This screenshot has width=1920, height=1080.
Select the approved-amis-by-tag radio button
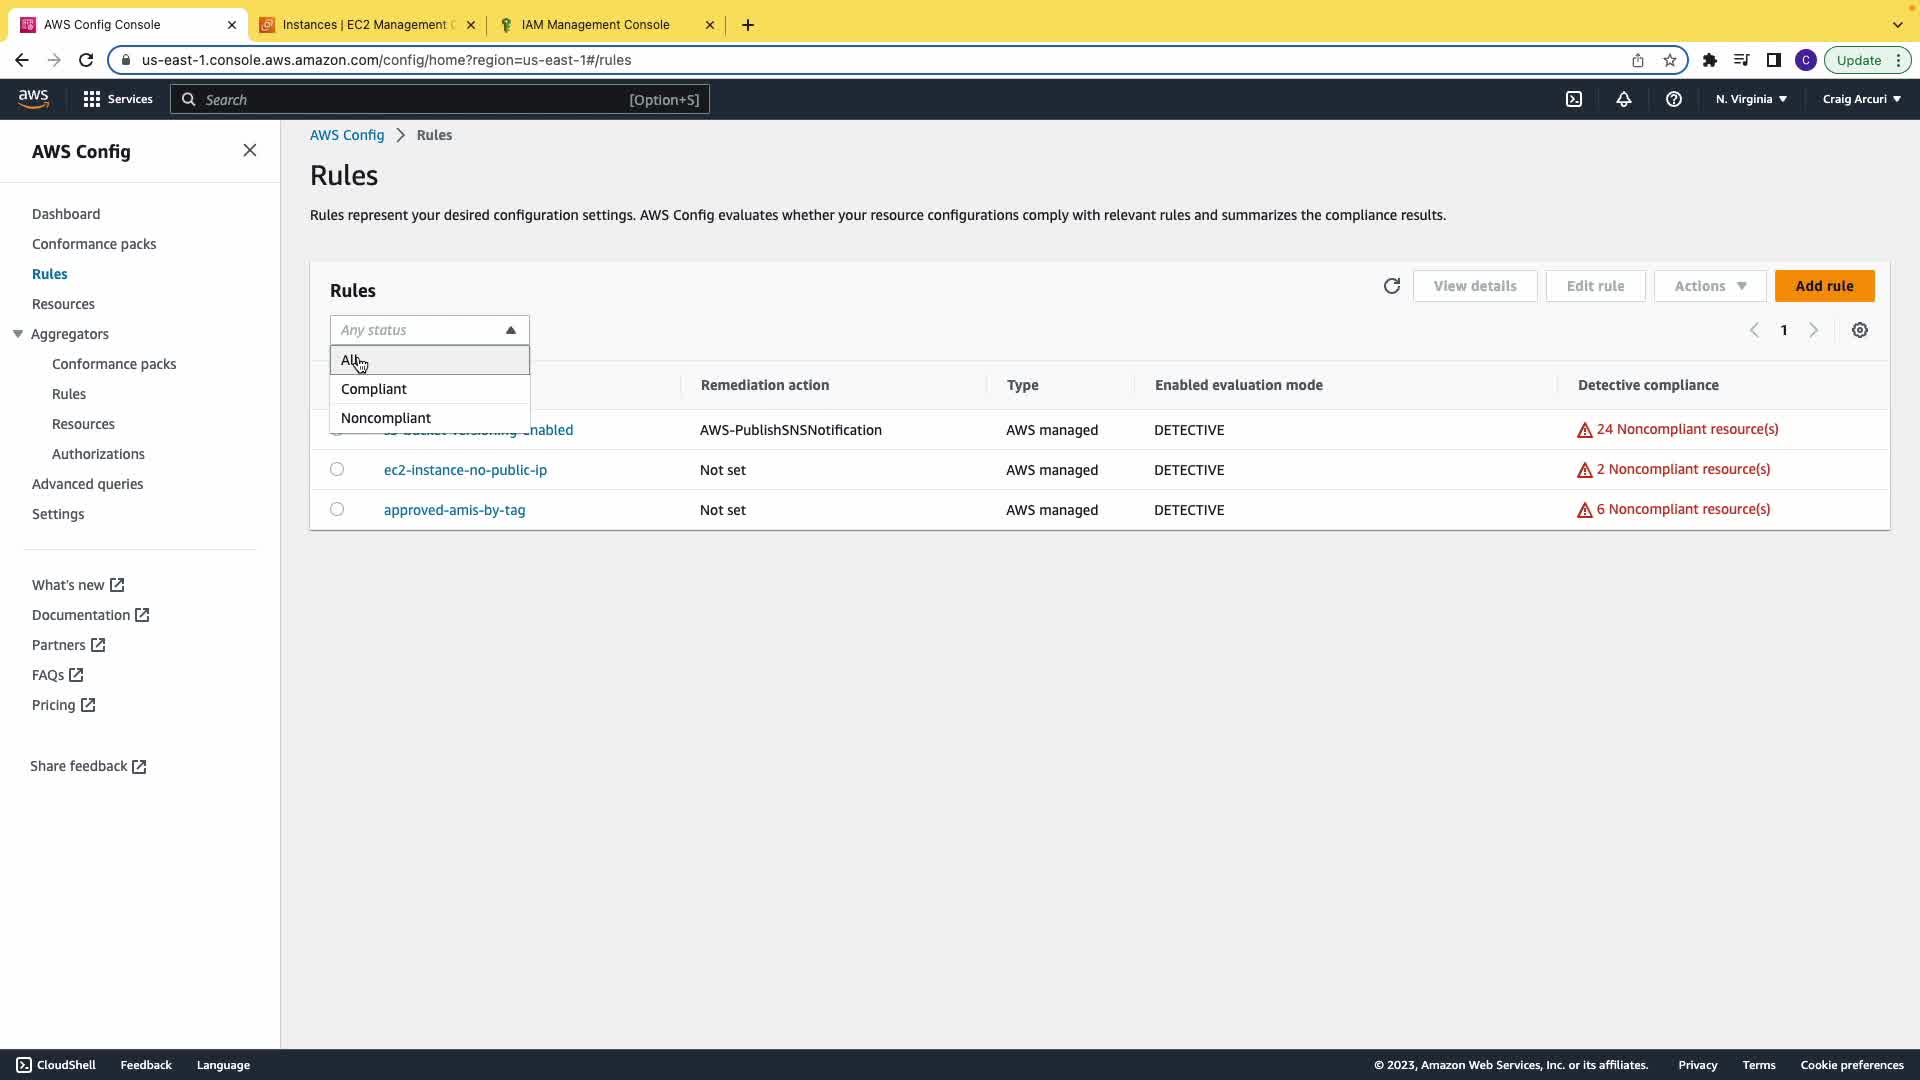(x=337, y=509)
